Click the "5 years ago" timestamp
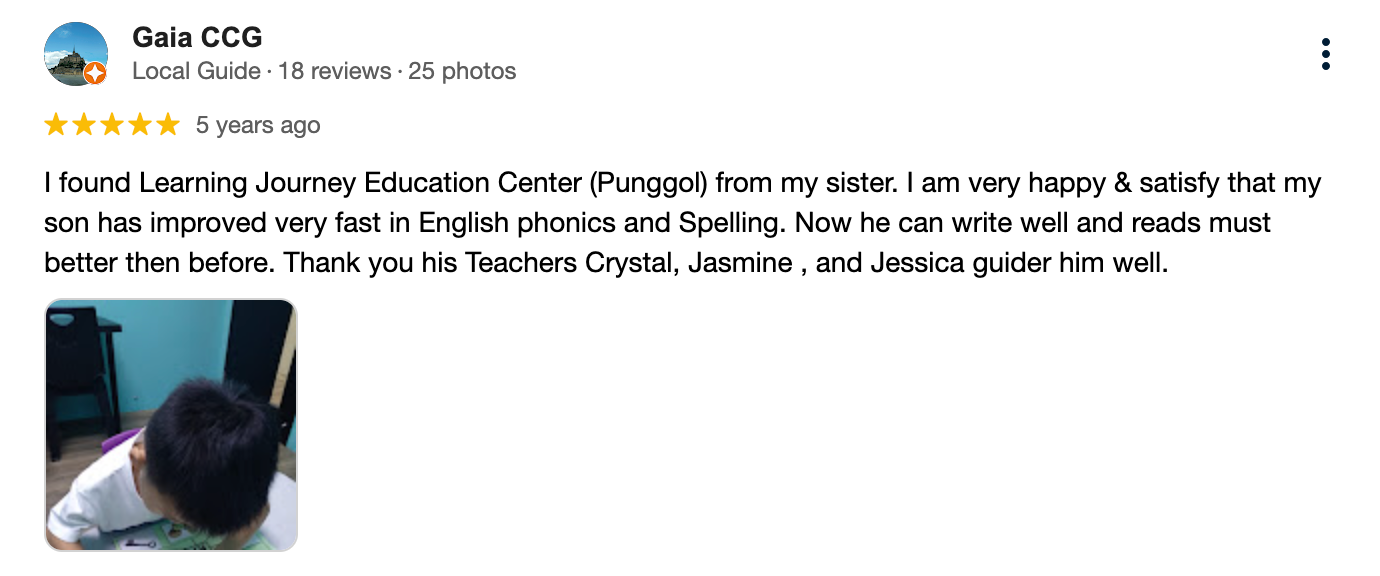The width and height of the screenshot is (1380, 576). (x=258, y=126)
